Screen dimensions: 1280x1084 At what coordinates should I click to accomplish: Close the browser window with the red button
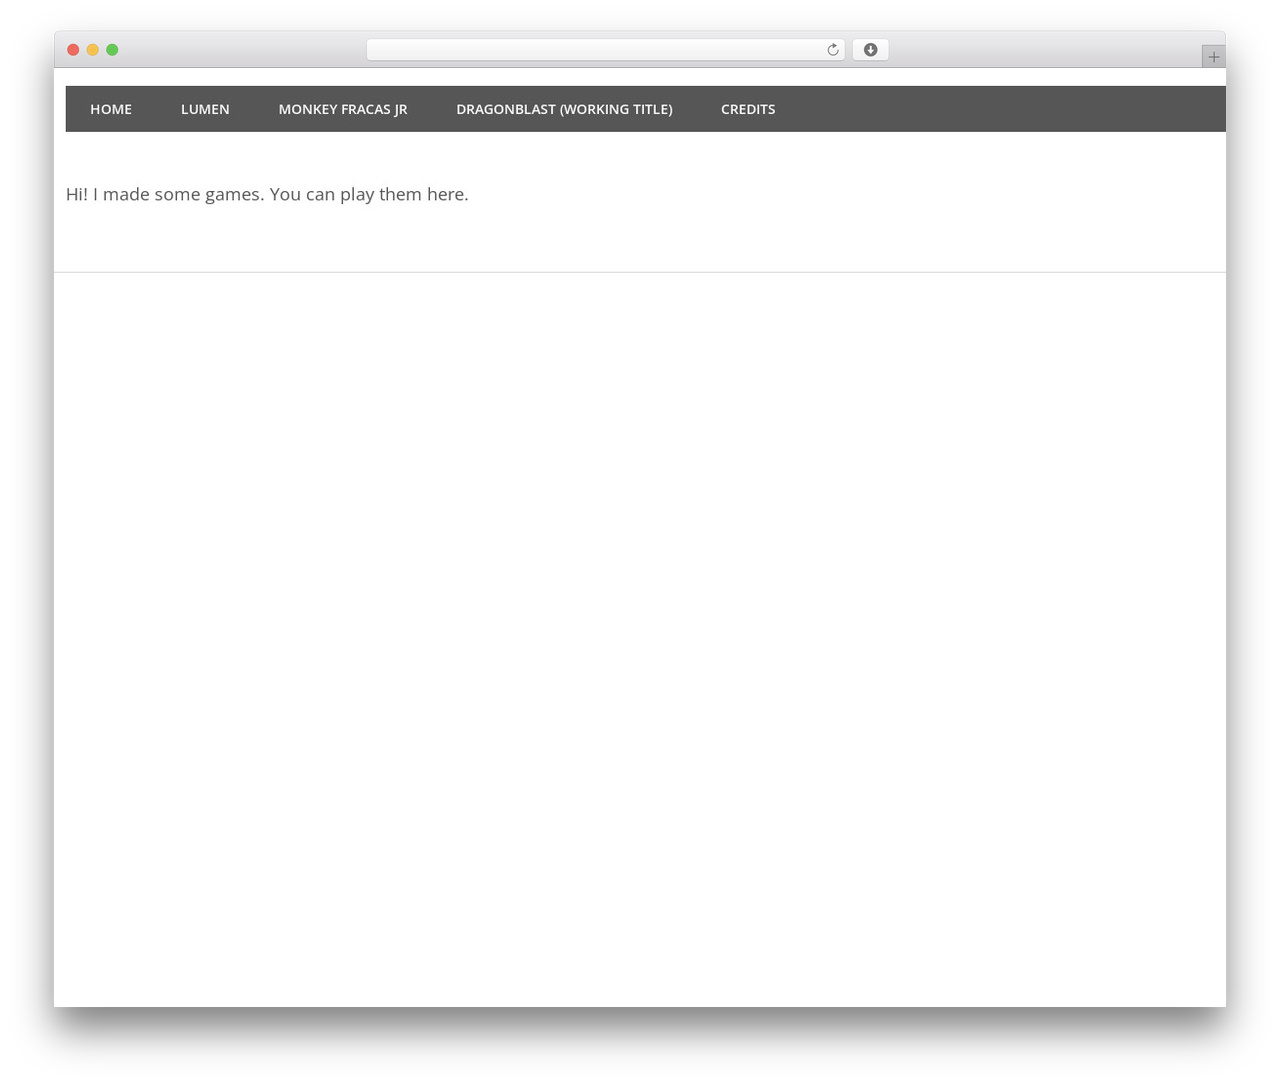click(x=73, y=50)
